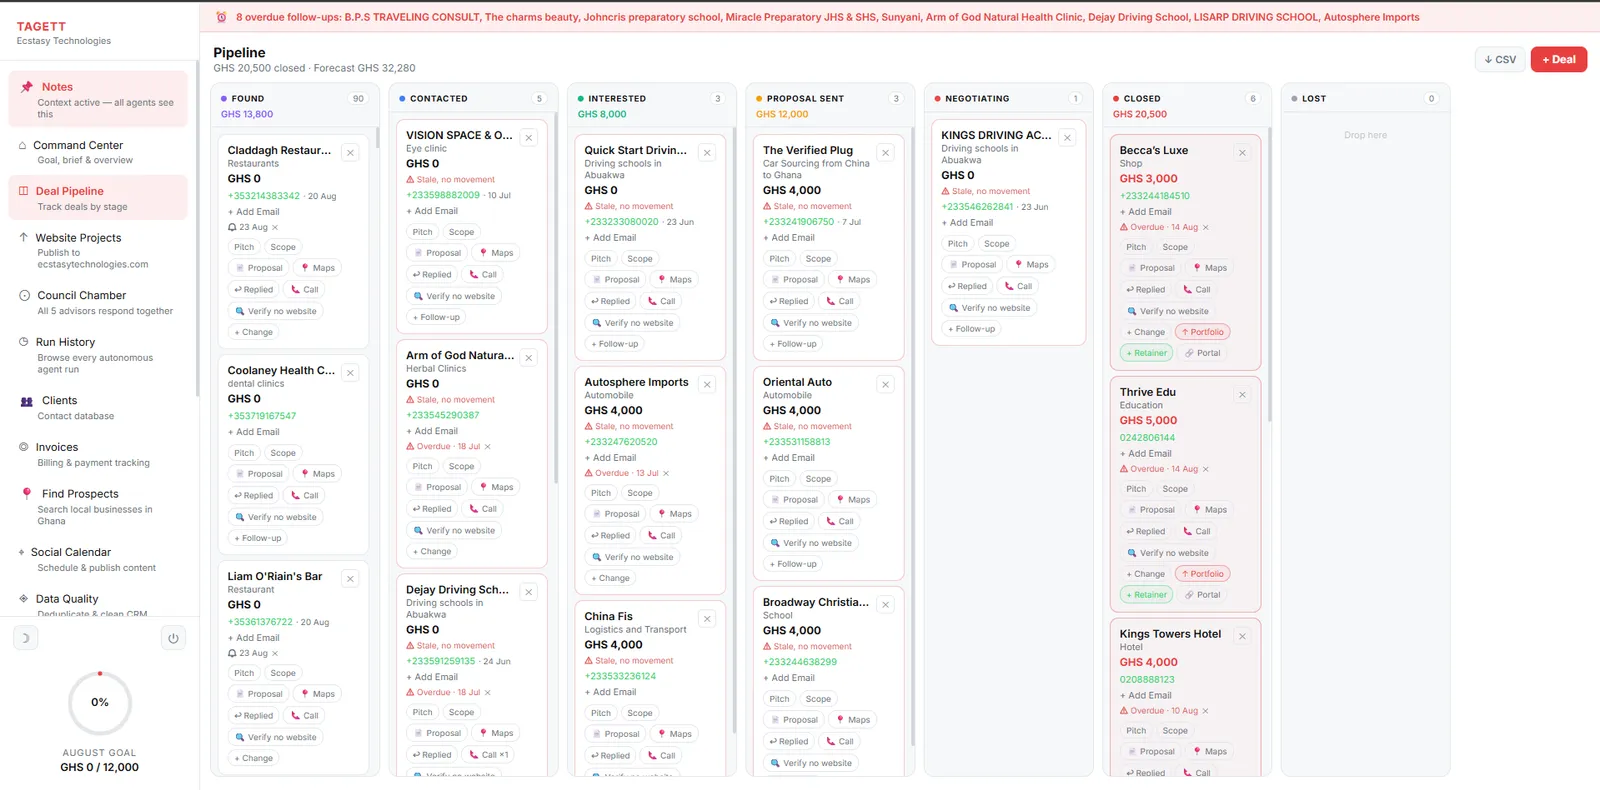Click Verify no website on Thrive Edu
The image size is (1600, 790).
[1168, 553]
